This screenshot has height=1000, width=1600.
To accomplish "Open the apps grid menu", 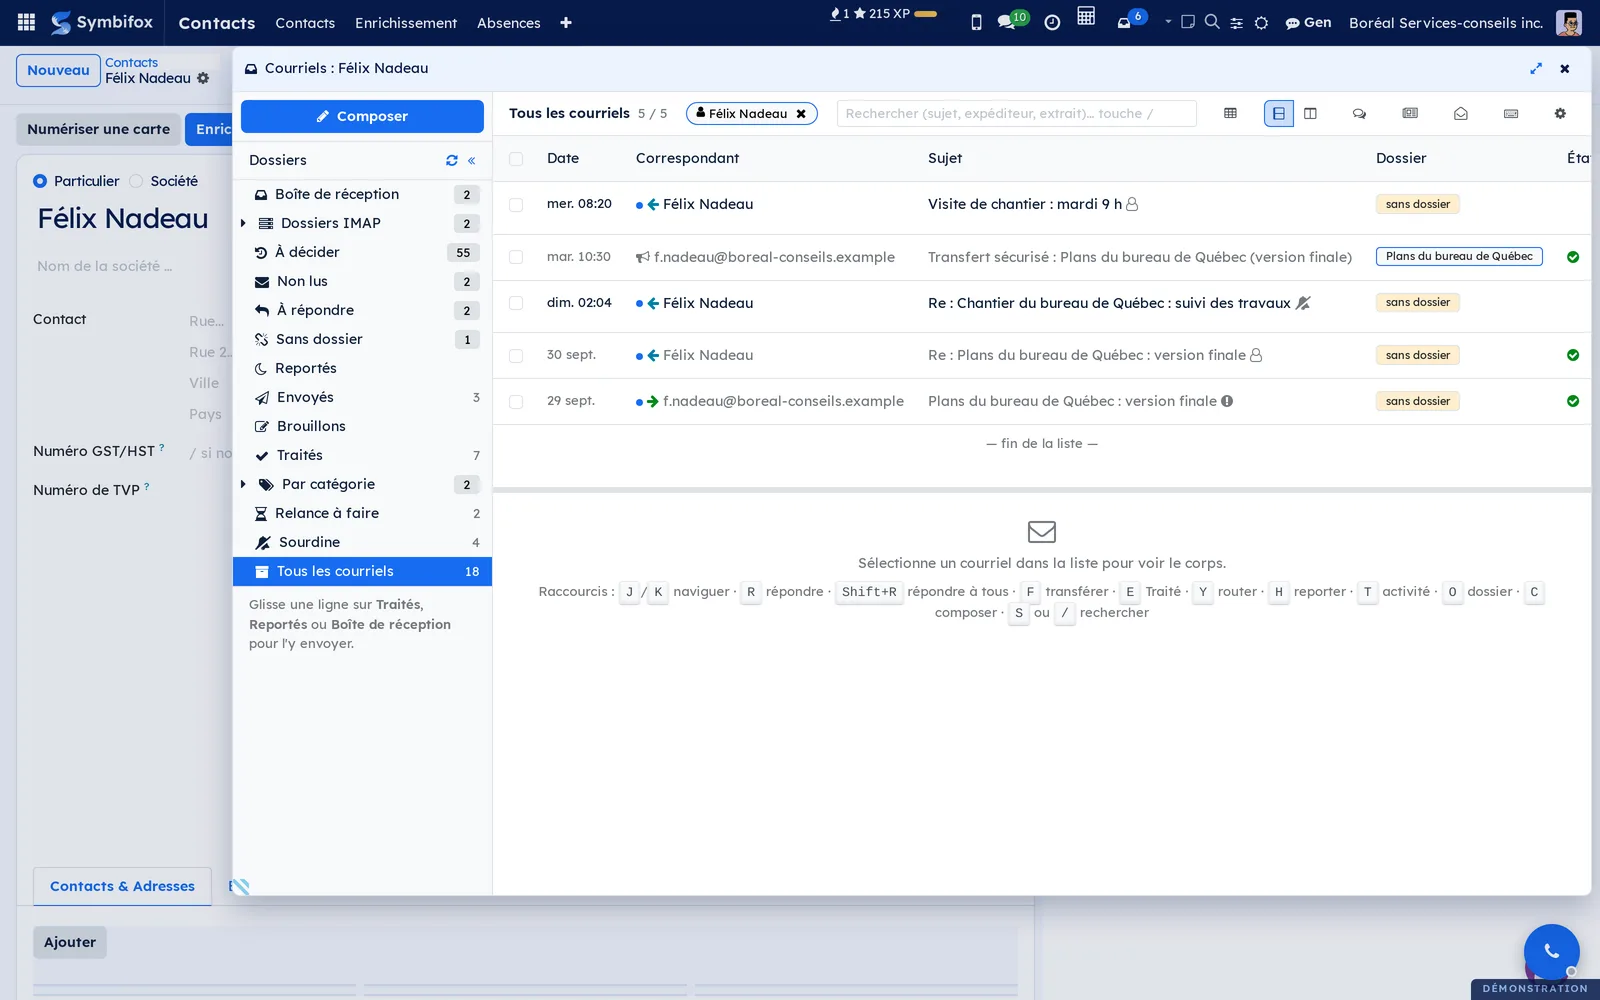I will tap(27, 22).
